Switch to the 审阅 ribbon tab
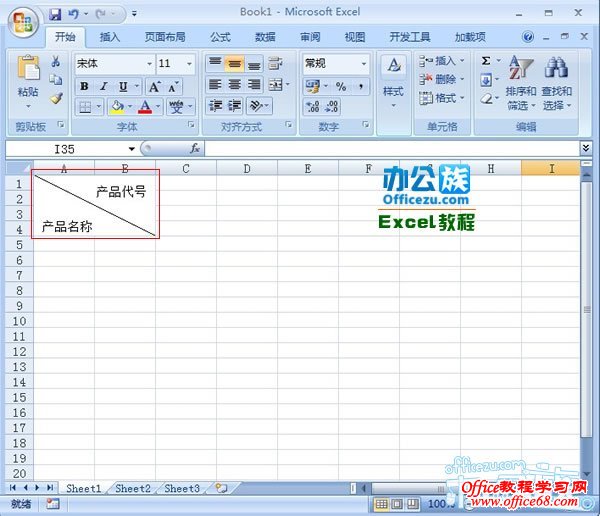This screenshot has width=600, height=516. (310, 37)
